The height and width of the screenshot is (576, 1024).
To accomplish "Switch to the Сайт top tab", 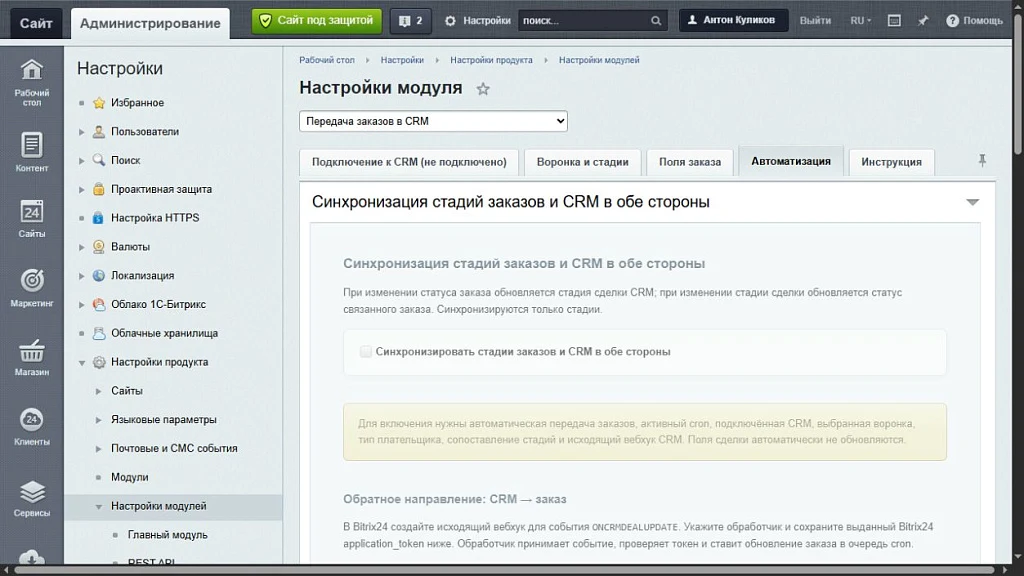I will pyautogui.click(x=36, y=24).
